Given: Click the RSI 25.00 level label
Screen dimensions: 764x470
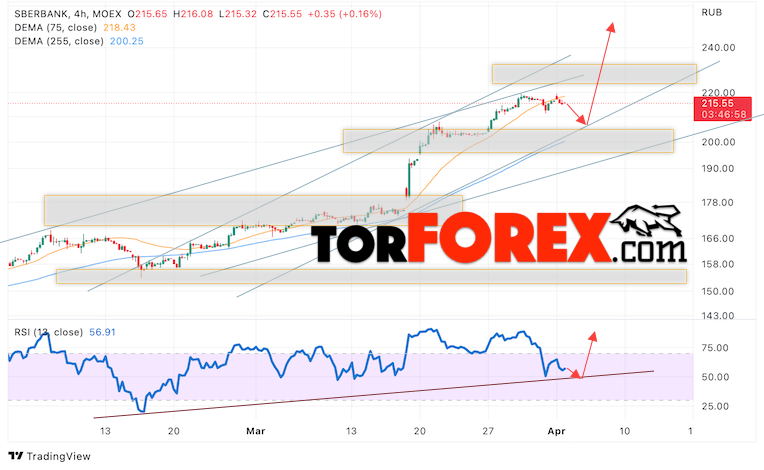Looking at the screenshot, I should pos(715,406).
